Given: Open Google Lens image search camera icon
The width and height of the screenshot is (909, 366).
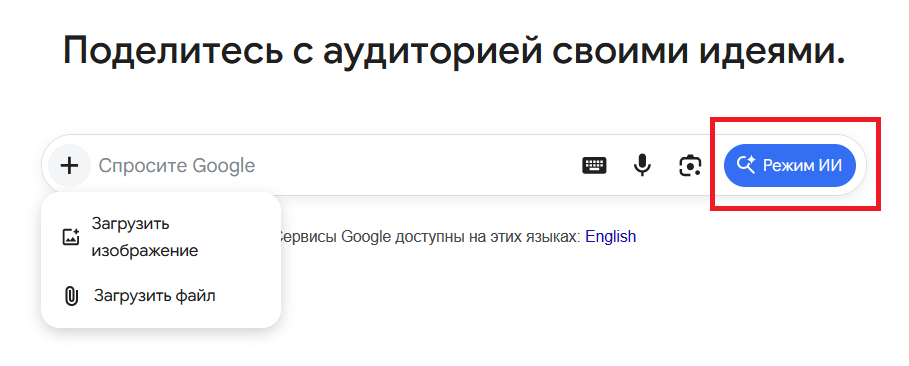Looking at the screenshot, I should pyautogui.click(x=690, y=166).
